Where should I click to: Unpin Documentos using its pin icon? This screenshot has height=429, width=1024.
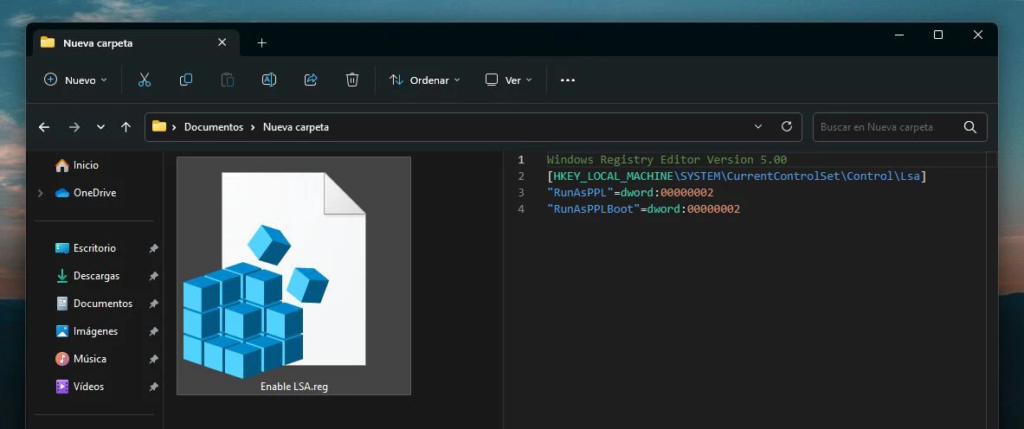pyautogui.click(x=153, y=304)
